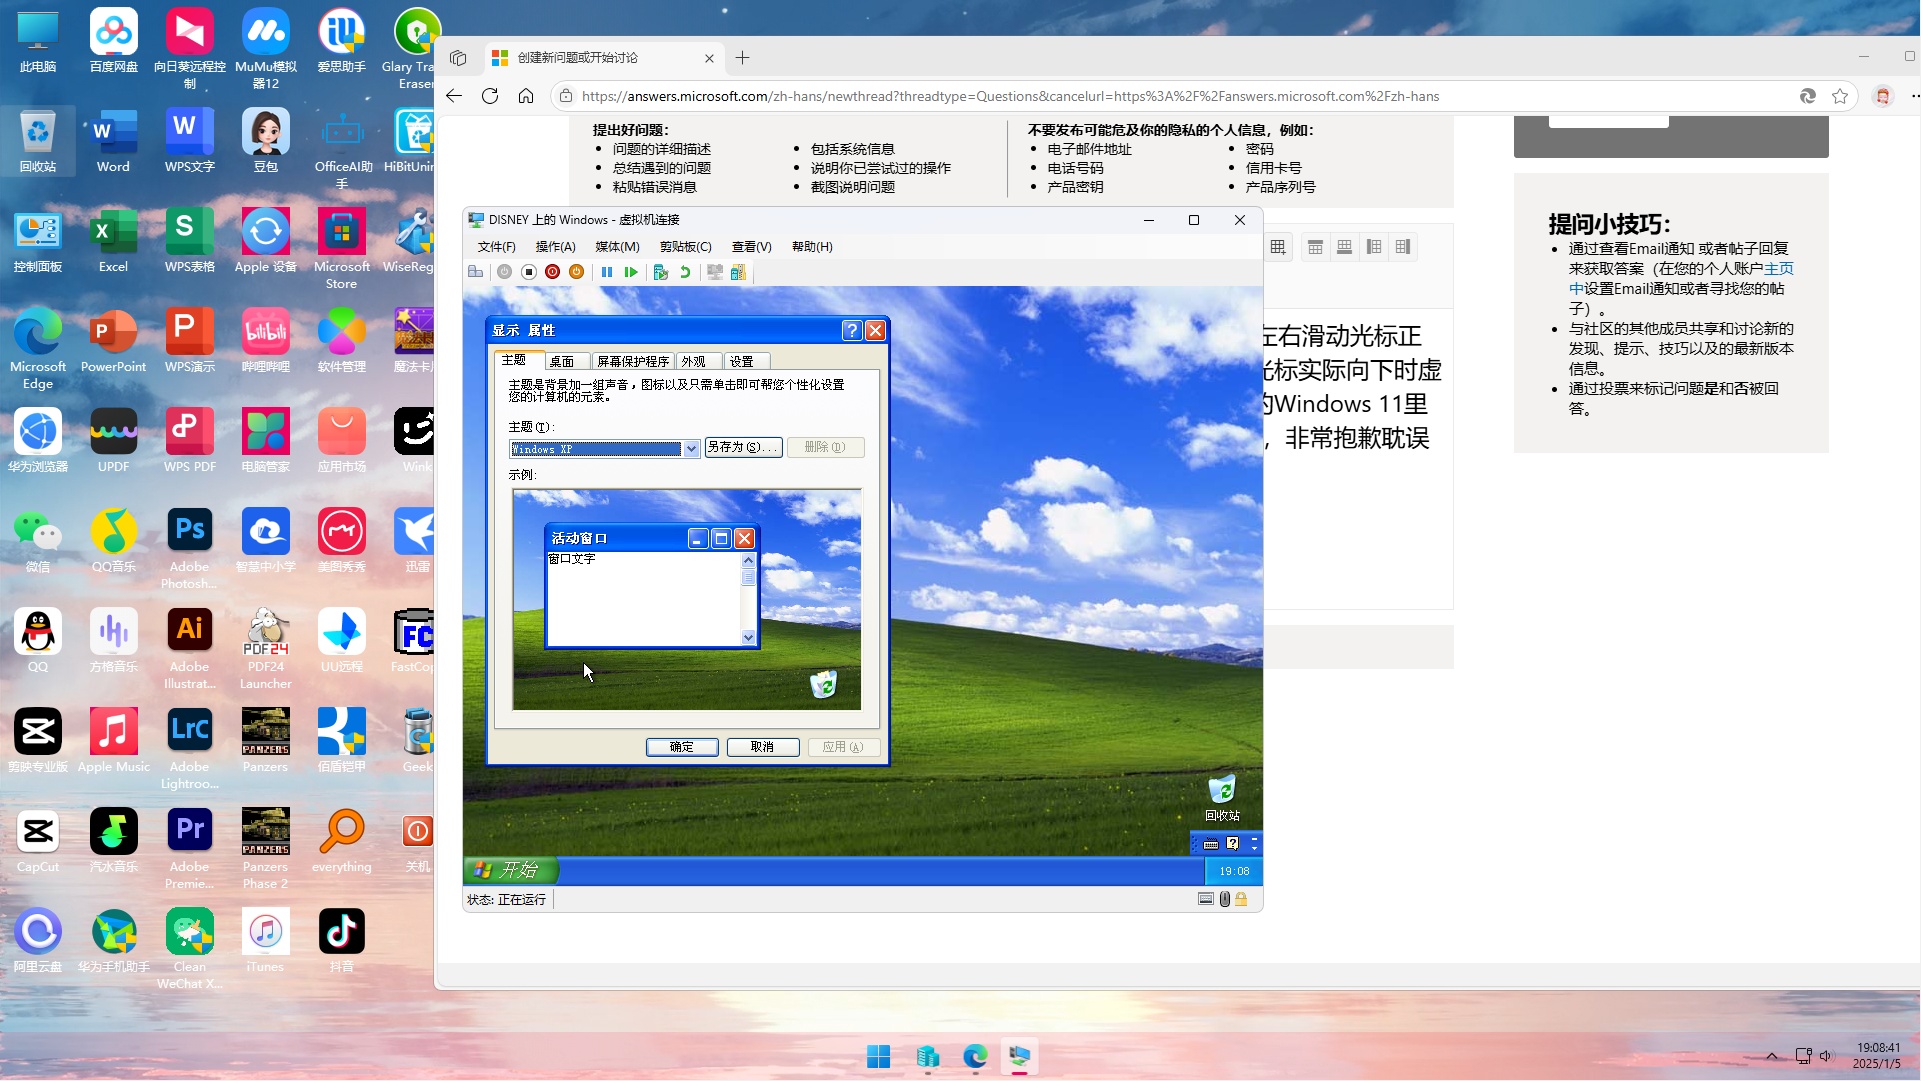
Task: Create a checkpoint using the checkpoint icon
Action: pos(660,272)
